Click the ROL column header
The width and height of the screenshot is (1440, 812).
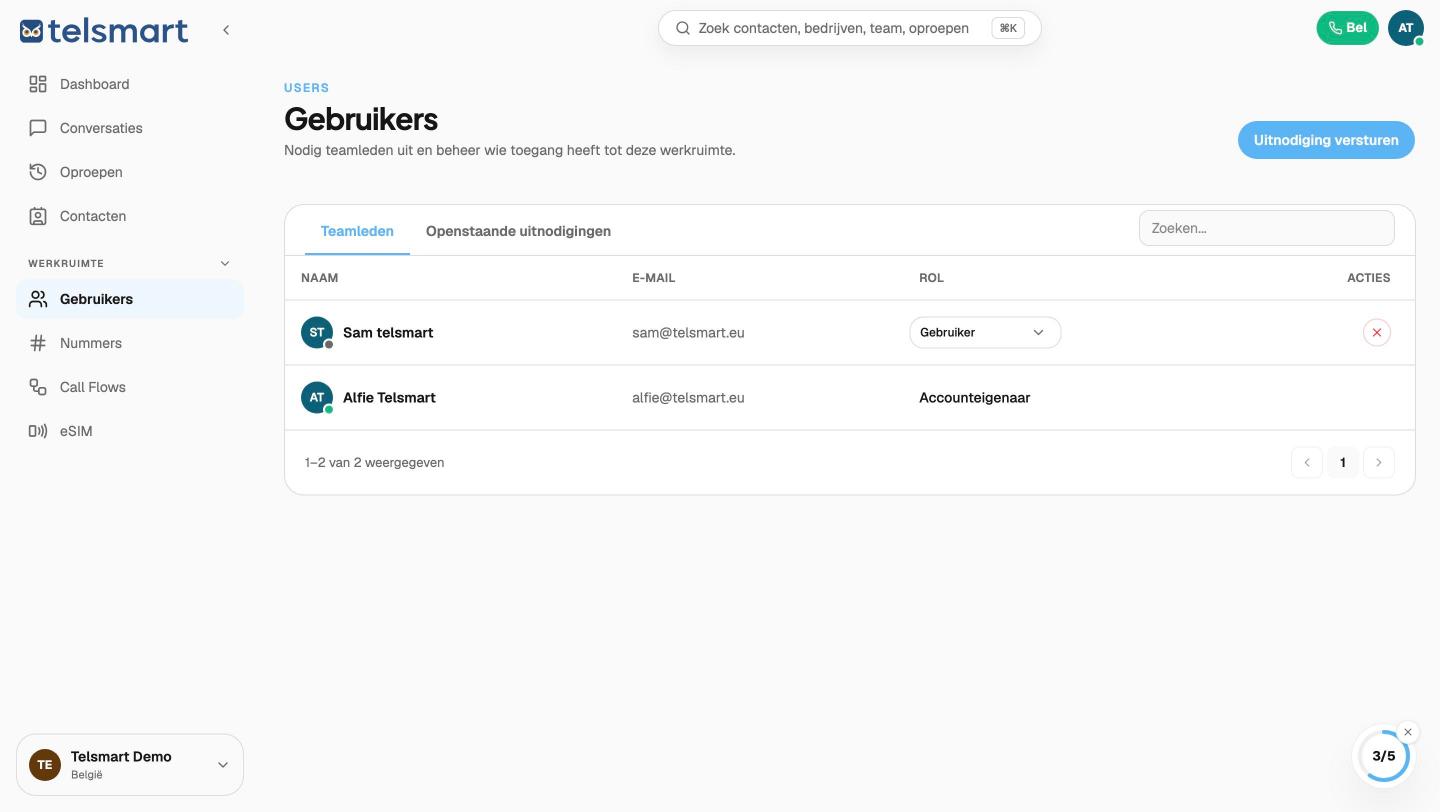(931, 277)
